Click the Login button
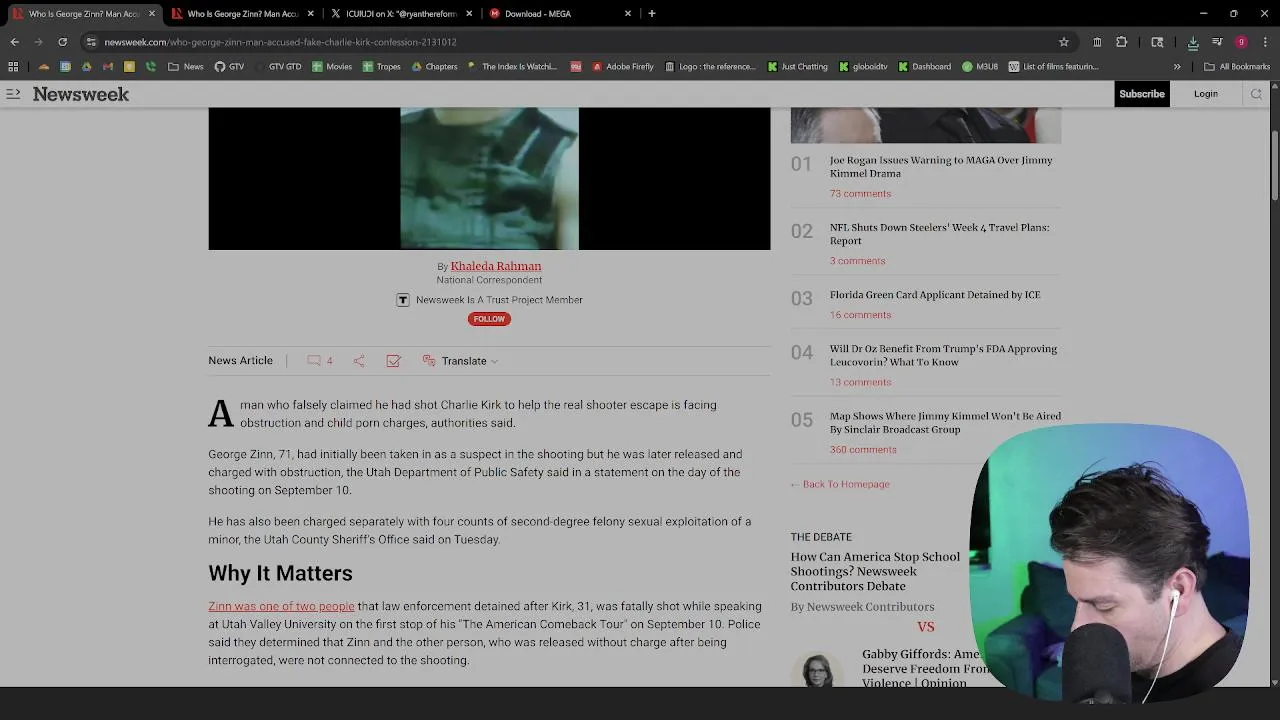1280x720 pixels. [1206, 94]
